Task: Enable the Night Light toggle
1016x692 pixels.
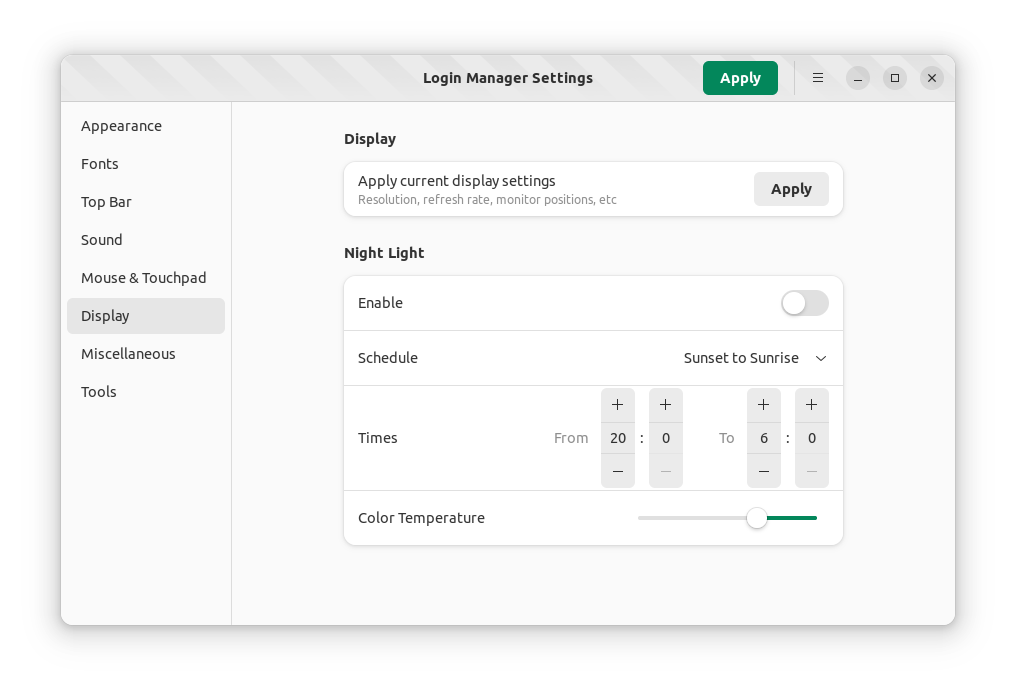Action: click(804, 303)
